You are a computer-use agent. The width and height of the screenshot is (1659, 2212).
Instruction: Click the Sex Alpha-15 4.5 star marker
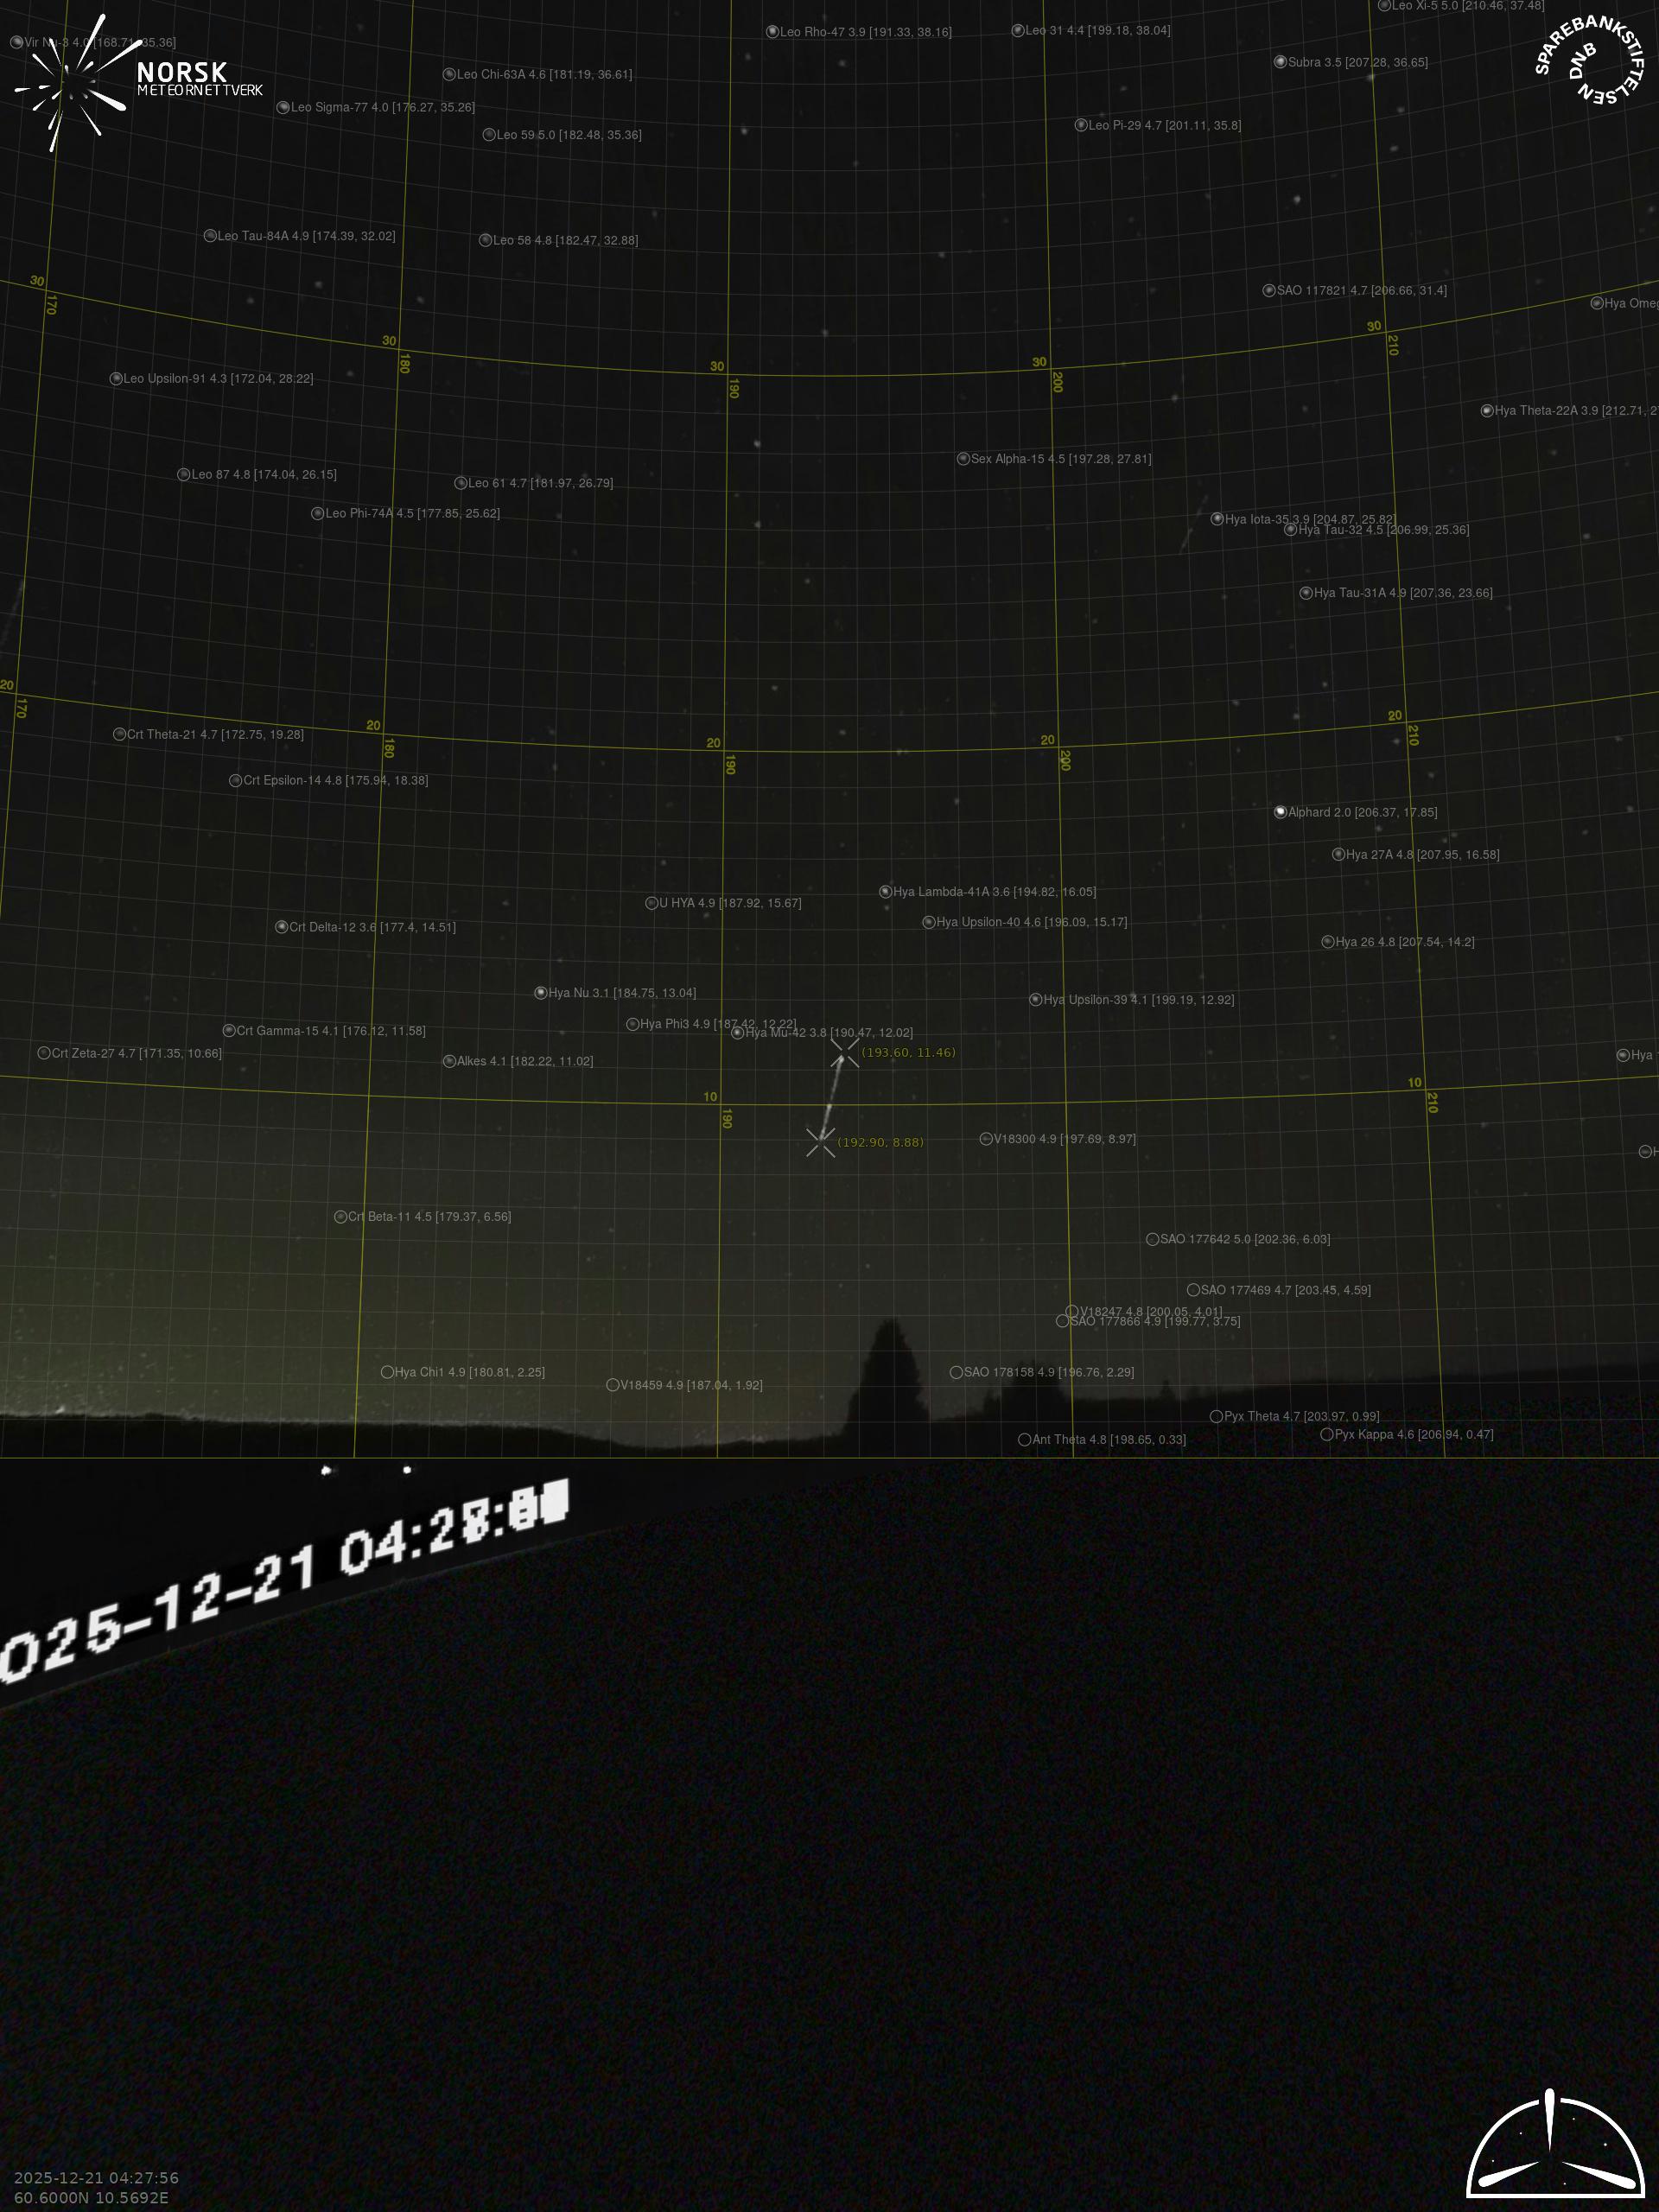tap(963, 459)
